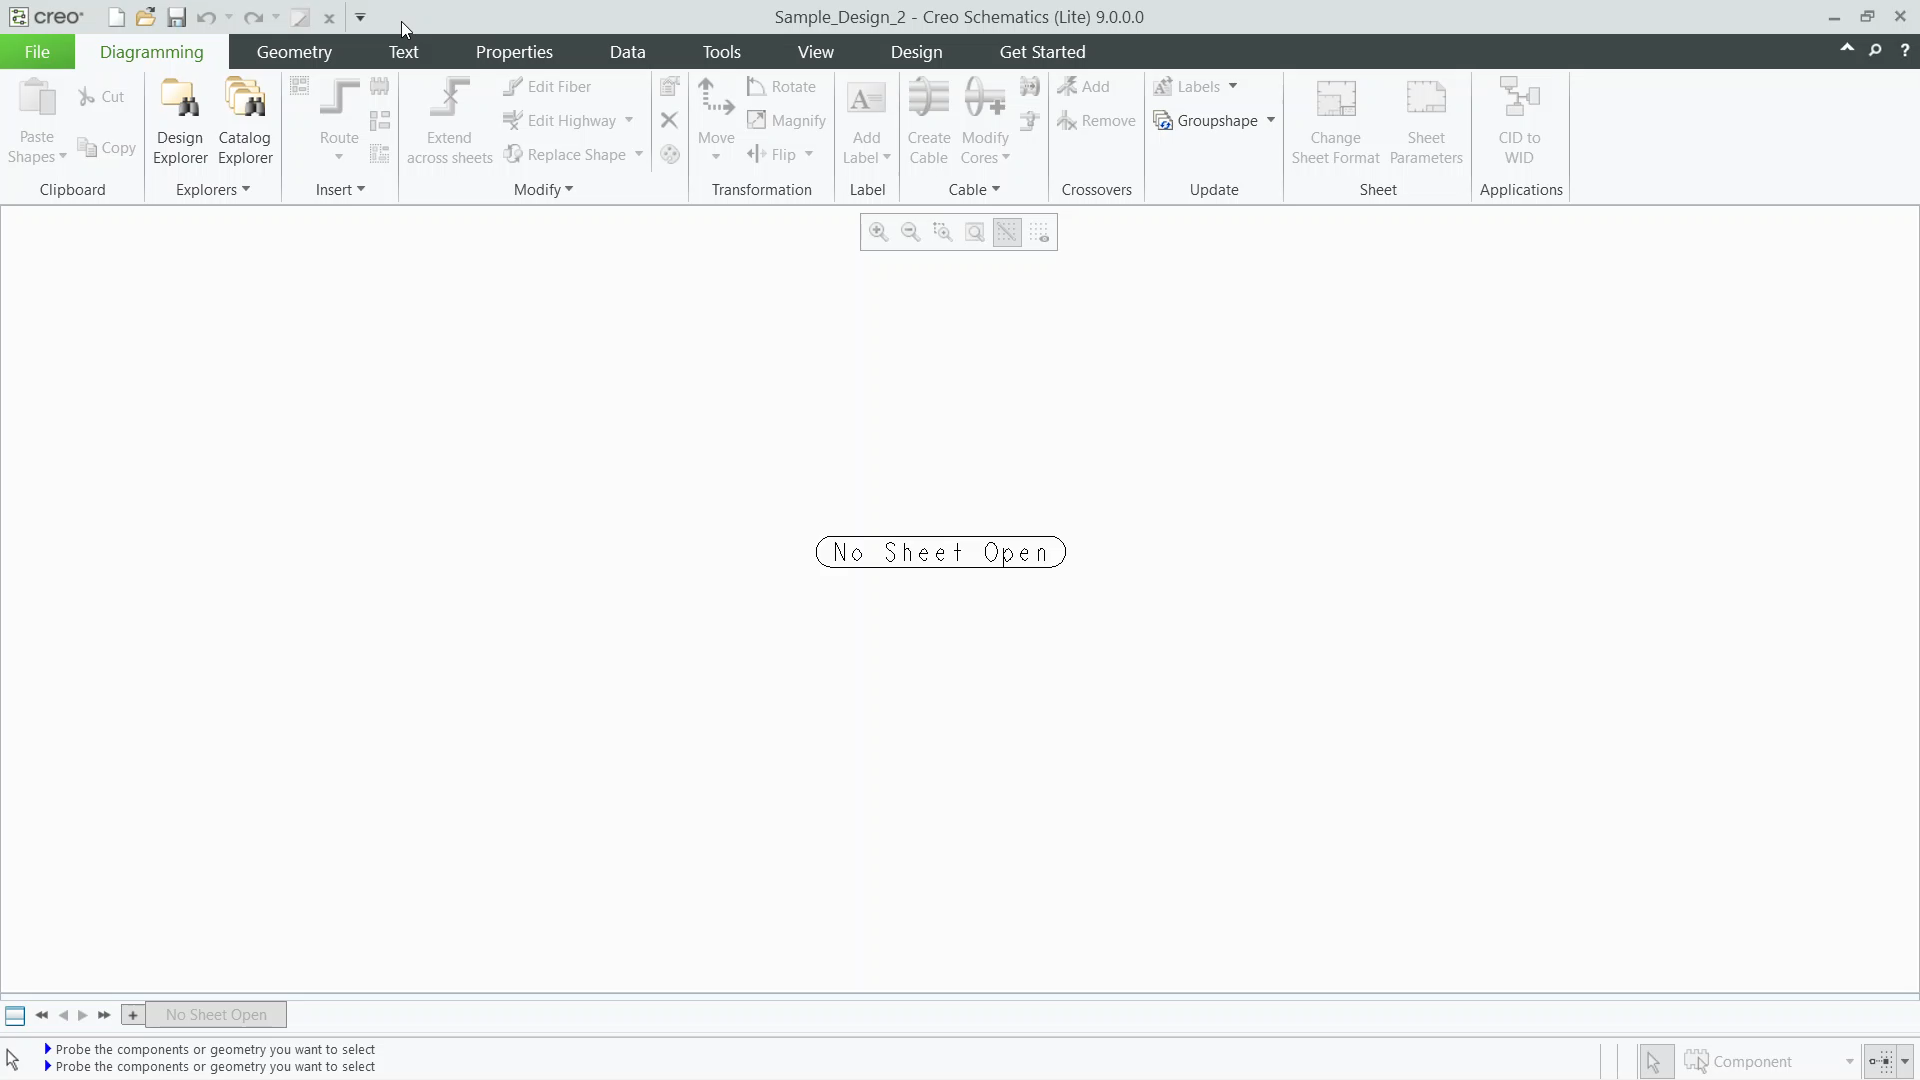Open the Design Explorer
Screen dimensions: 1920x1080
pos(180,121)
